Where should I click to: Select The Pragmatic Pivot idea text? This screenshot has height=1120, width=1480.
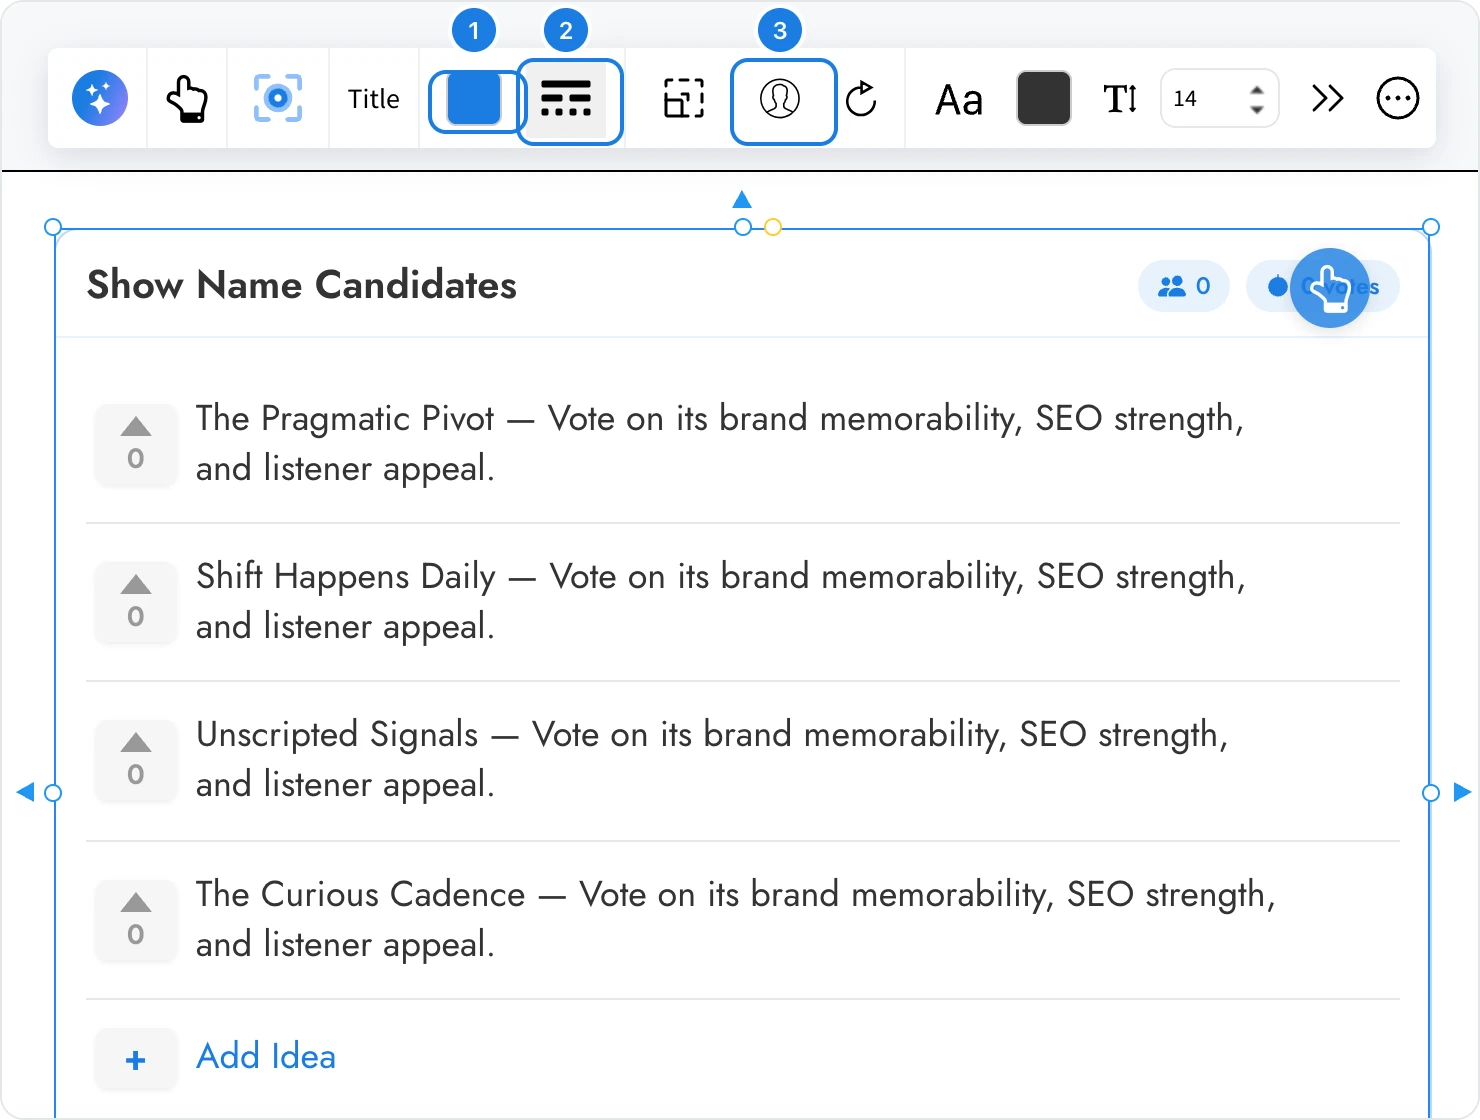720,443
